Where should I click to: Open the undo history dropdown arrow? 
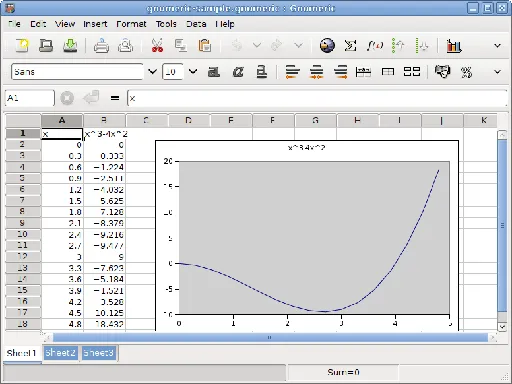(257, 45)
